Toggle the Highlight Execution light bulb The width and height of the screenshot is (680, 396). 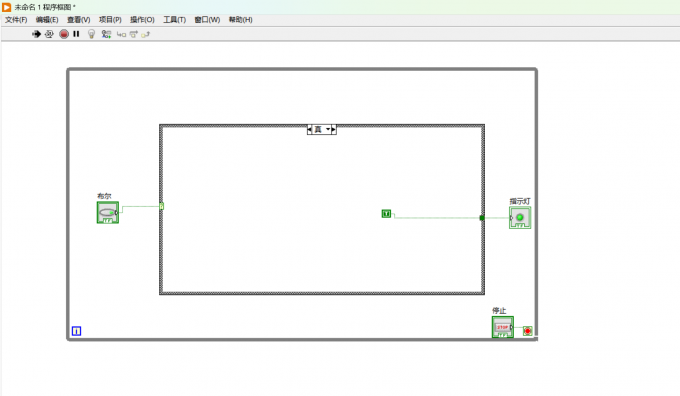[91, 34]
